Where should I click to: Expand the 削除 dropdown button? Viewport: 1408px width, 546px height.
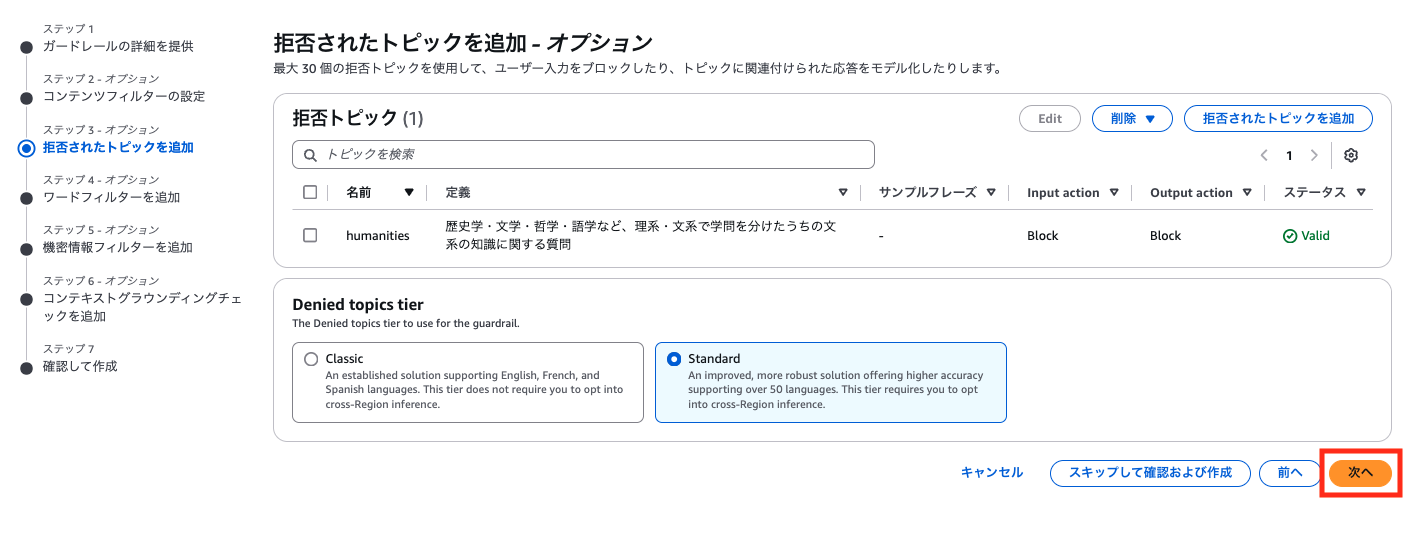pos(1132,118)
